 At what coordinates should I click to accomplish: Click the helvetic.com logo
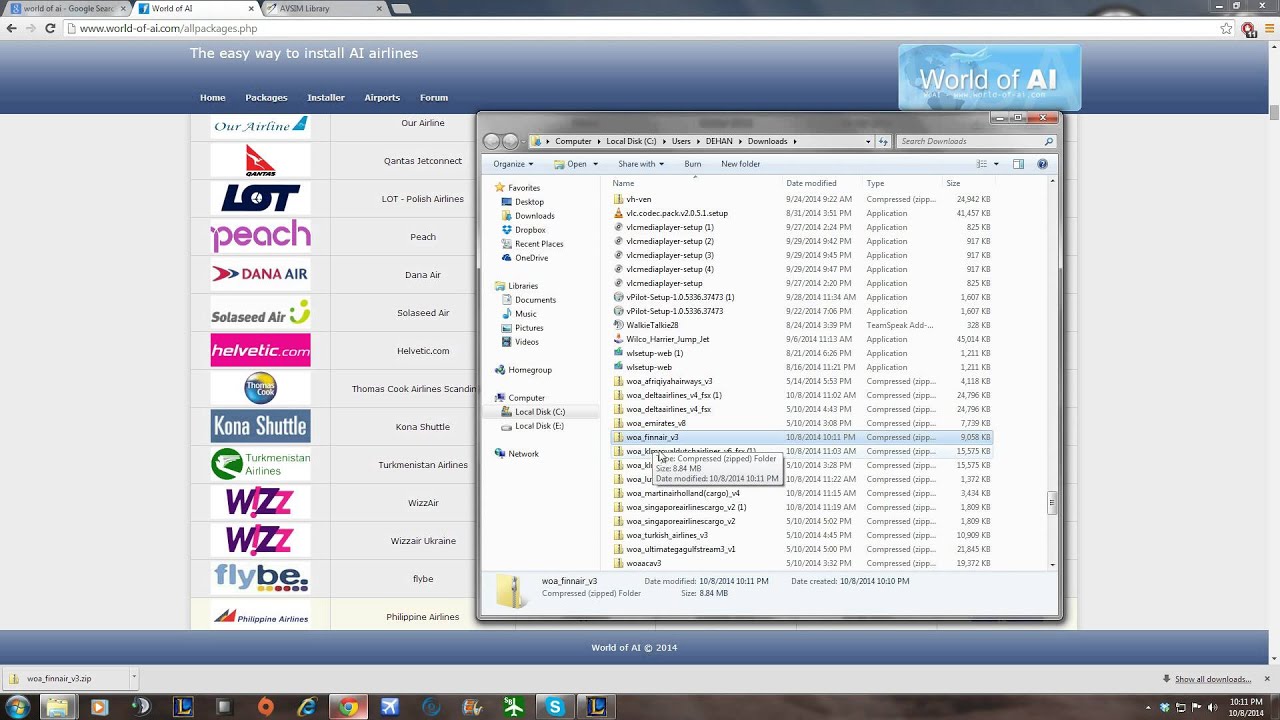click(x=260, y=350)
